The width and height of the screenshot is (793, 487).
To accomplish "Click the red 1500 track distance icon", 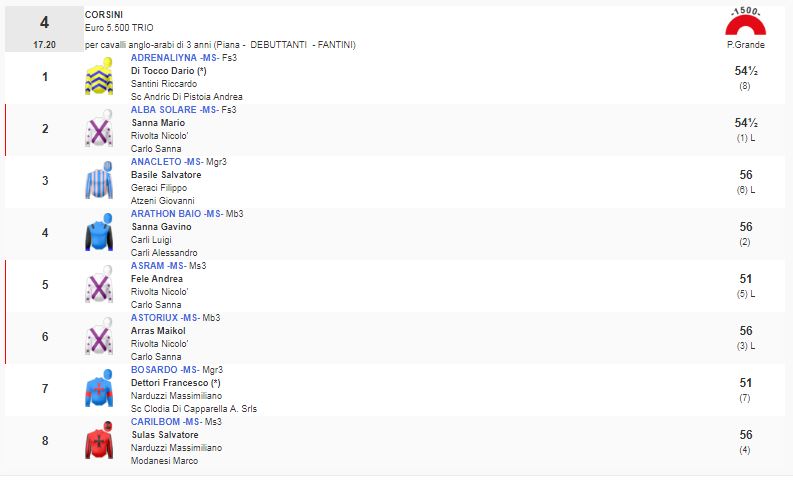I will tap(743, 22).
